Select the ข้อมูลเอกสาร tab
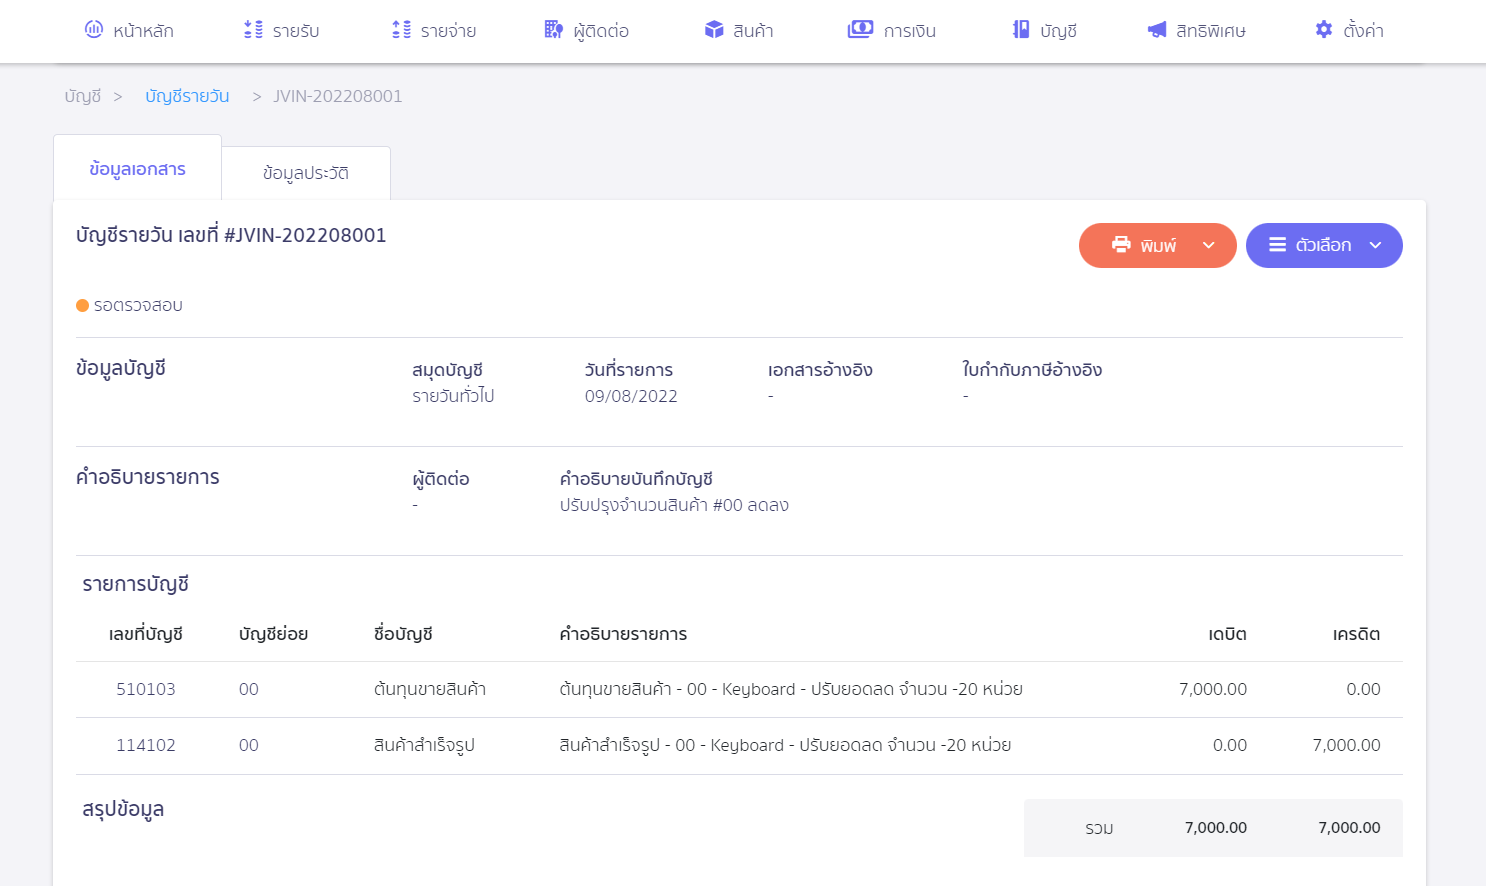The width and height of the screenshot is (1486, 886). (137, 167)
